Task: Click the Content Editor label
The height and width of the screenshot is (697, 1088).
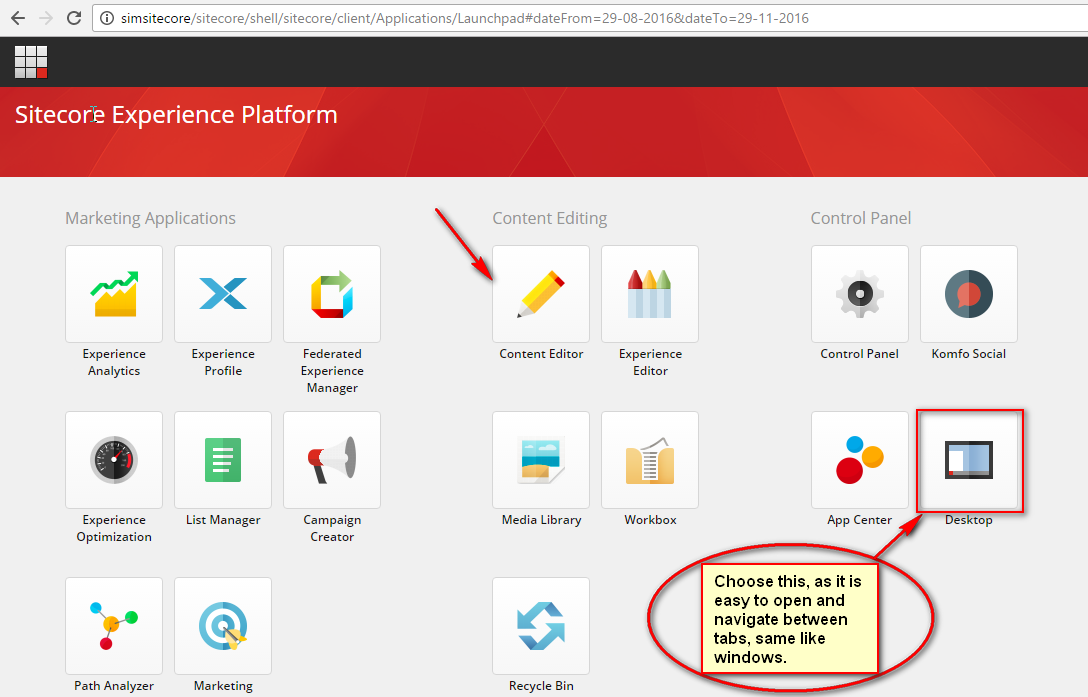Action: pyautogui.click(x=541, y=353)
